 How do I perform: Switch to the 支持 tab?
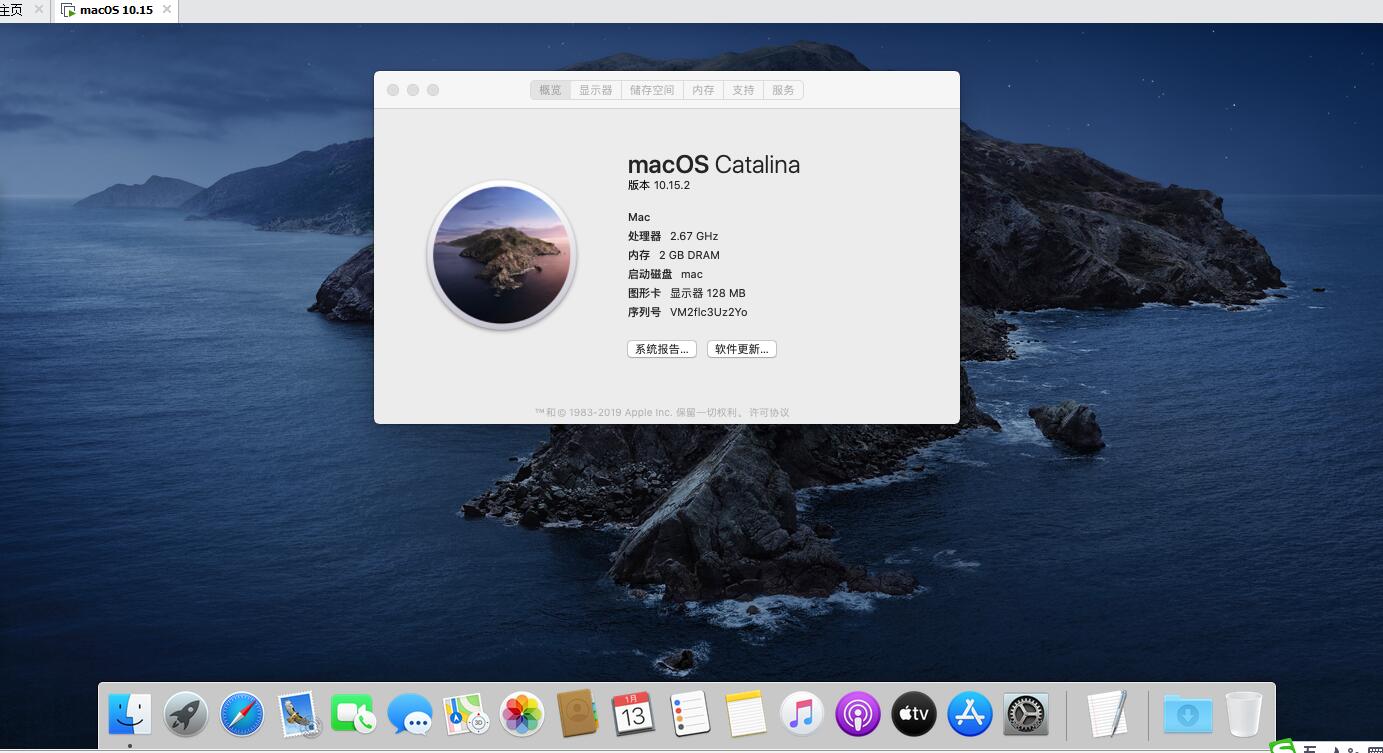pyautogui.click(x=743, y=90)
